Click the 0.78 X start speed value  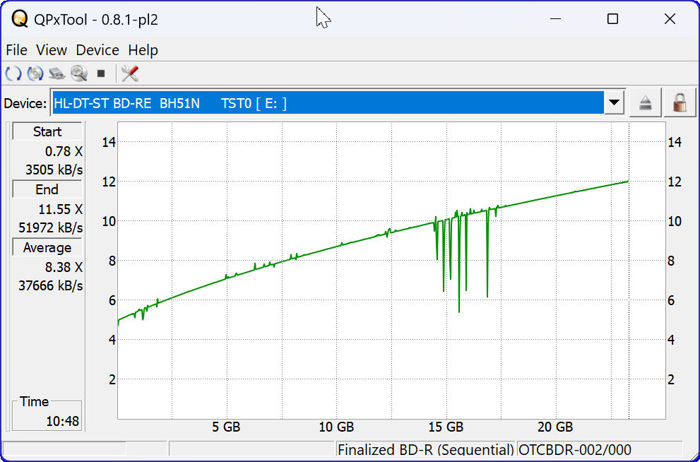pyautogui.click(x=63, y=151)
